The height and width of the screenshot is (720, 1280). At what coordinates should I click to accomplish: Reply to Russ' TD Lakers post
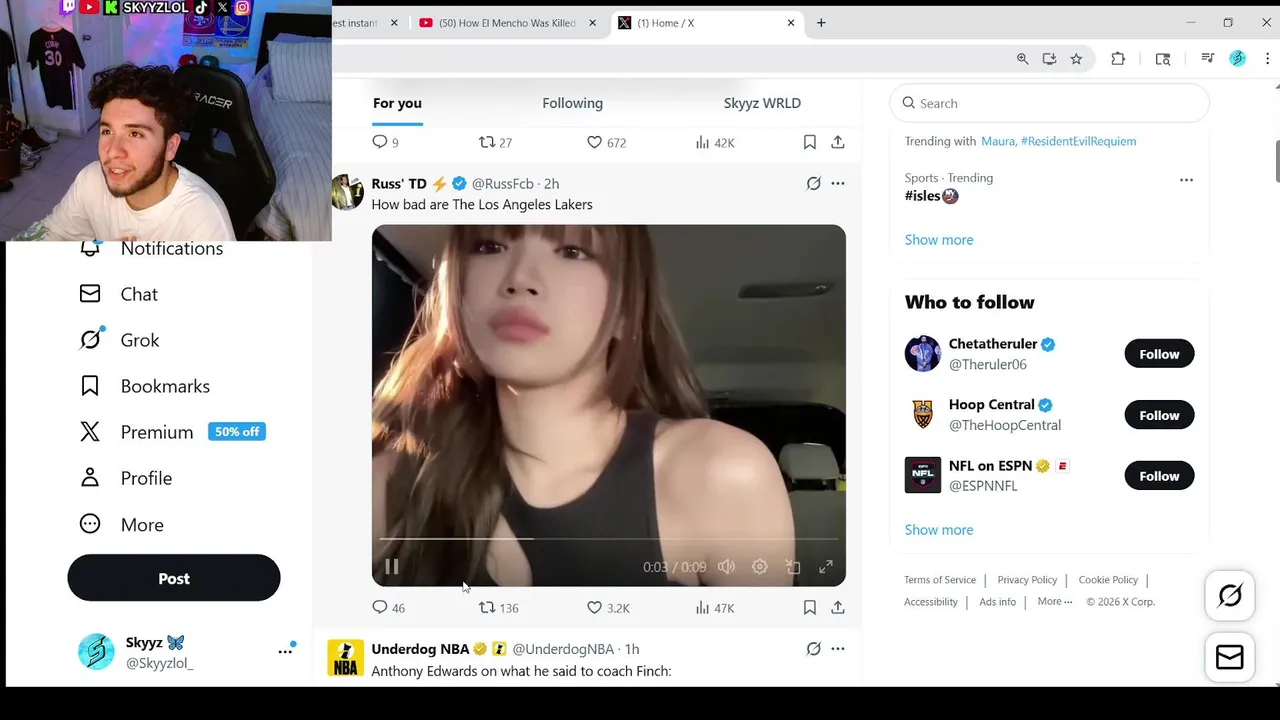point(388,608)
